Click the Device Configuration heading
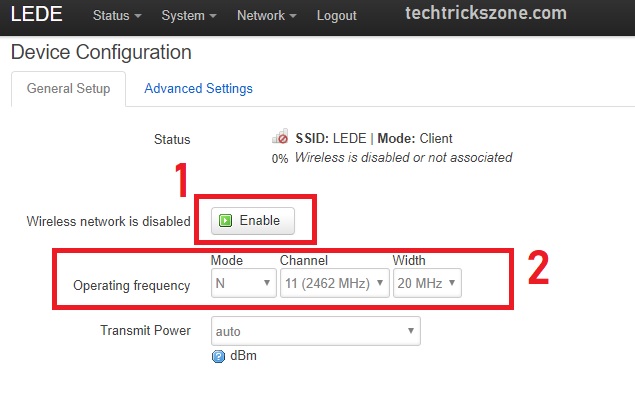The height and width of the screenshot is (408, 635). pyautogui.click(x=101, y=52)
